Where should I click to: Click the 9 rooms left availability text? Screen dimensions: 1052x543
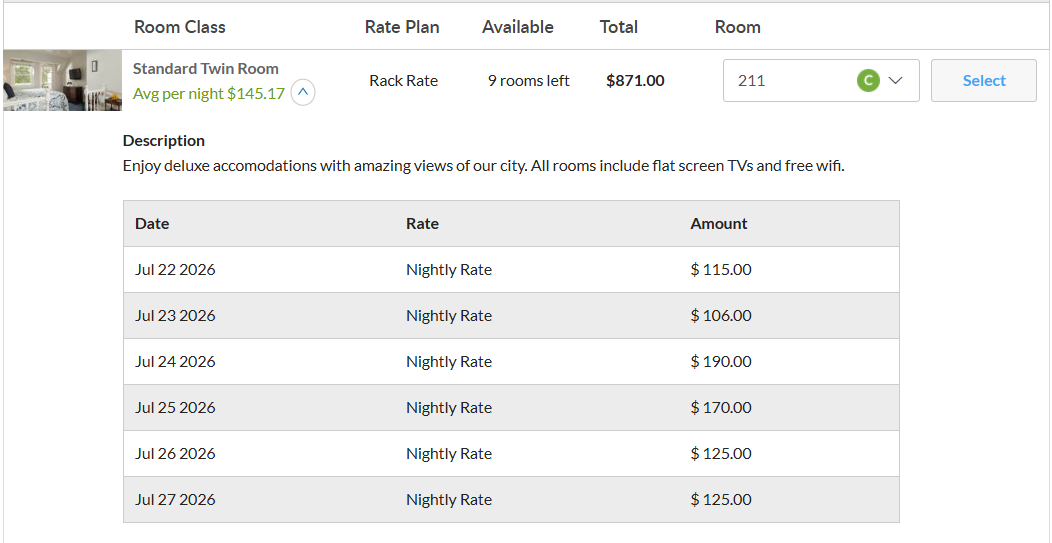pos(529,81)
